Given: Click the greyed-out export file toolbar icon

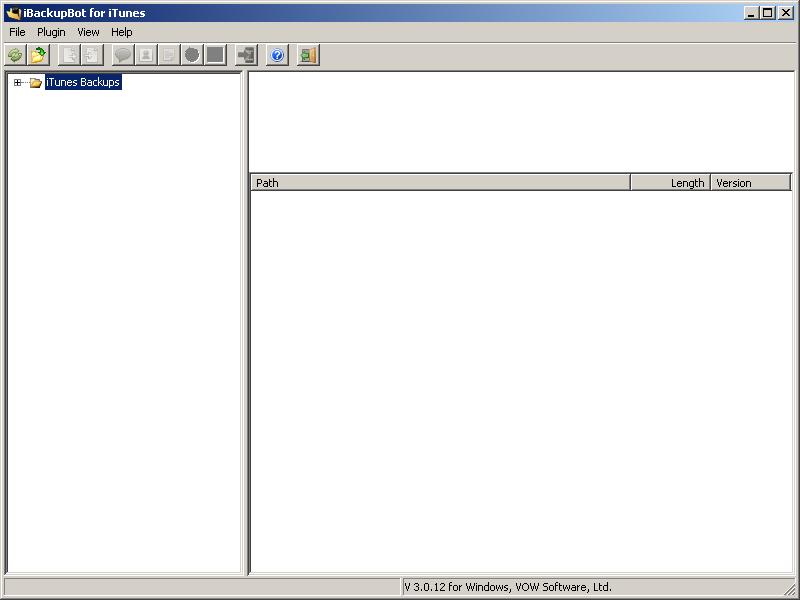Looking at the screenshot, I should coord(69,55).
